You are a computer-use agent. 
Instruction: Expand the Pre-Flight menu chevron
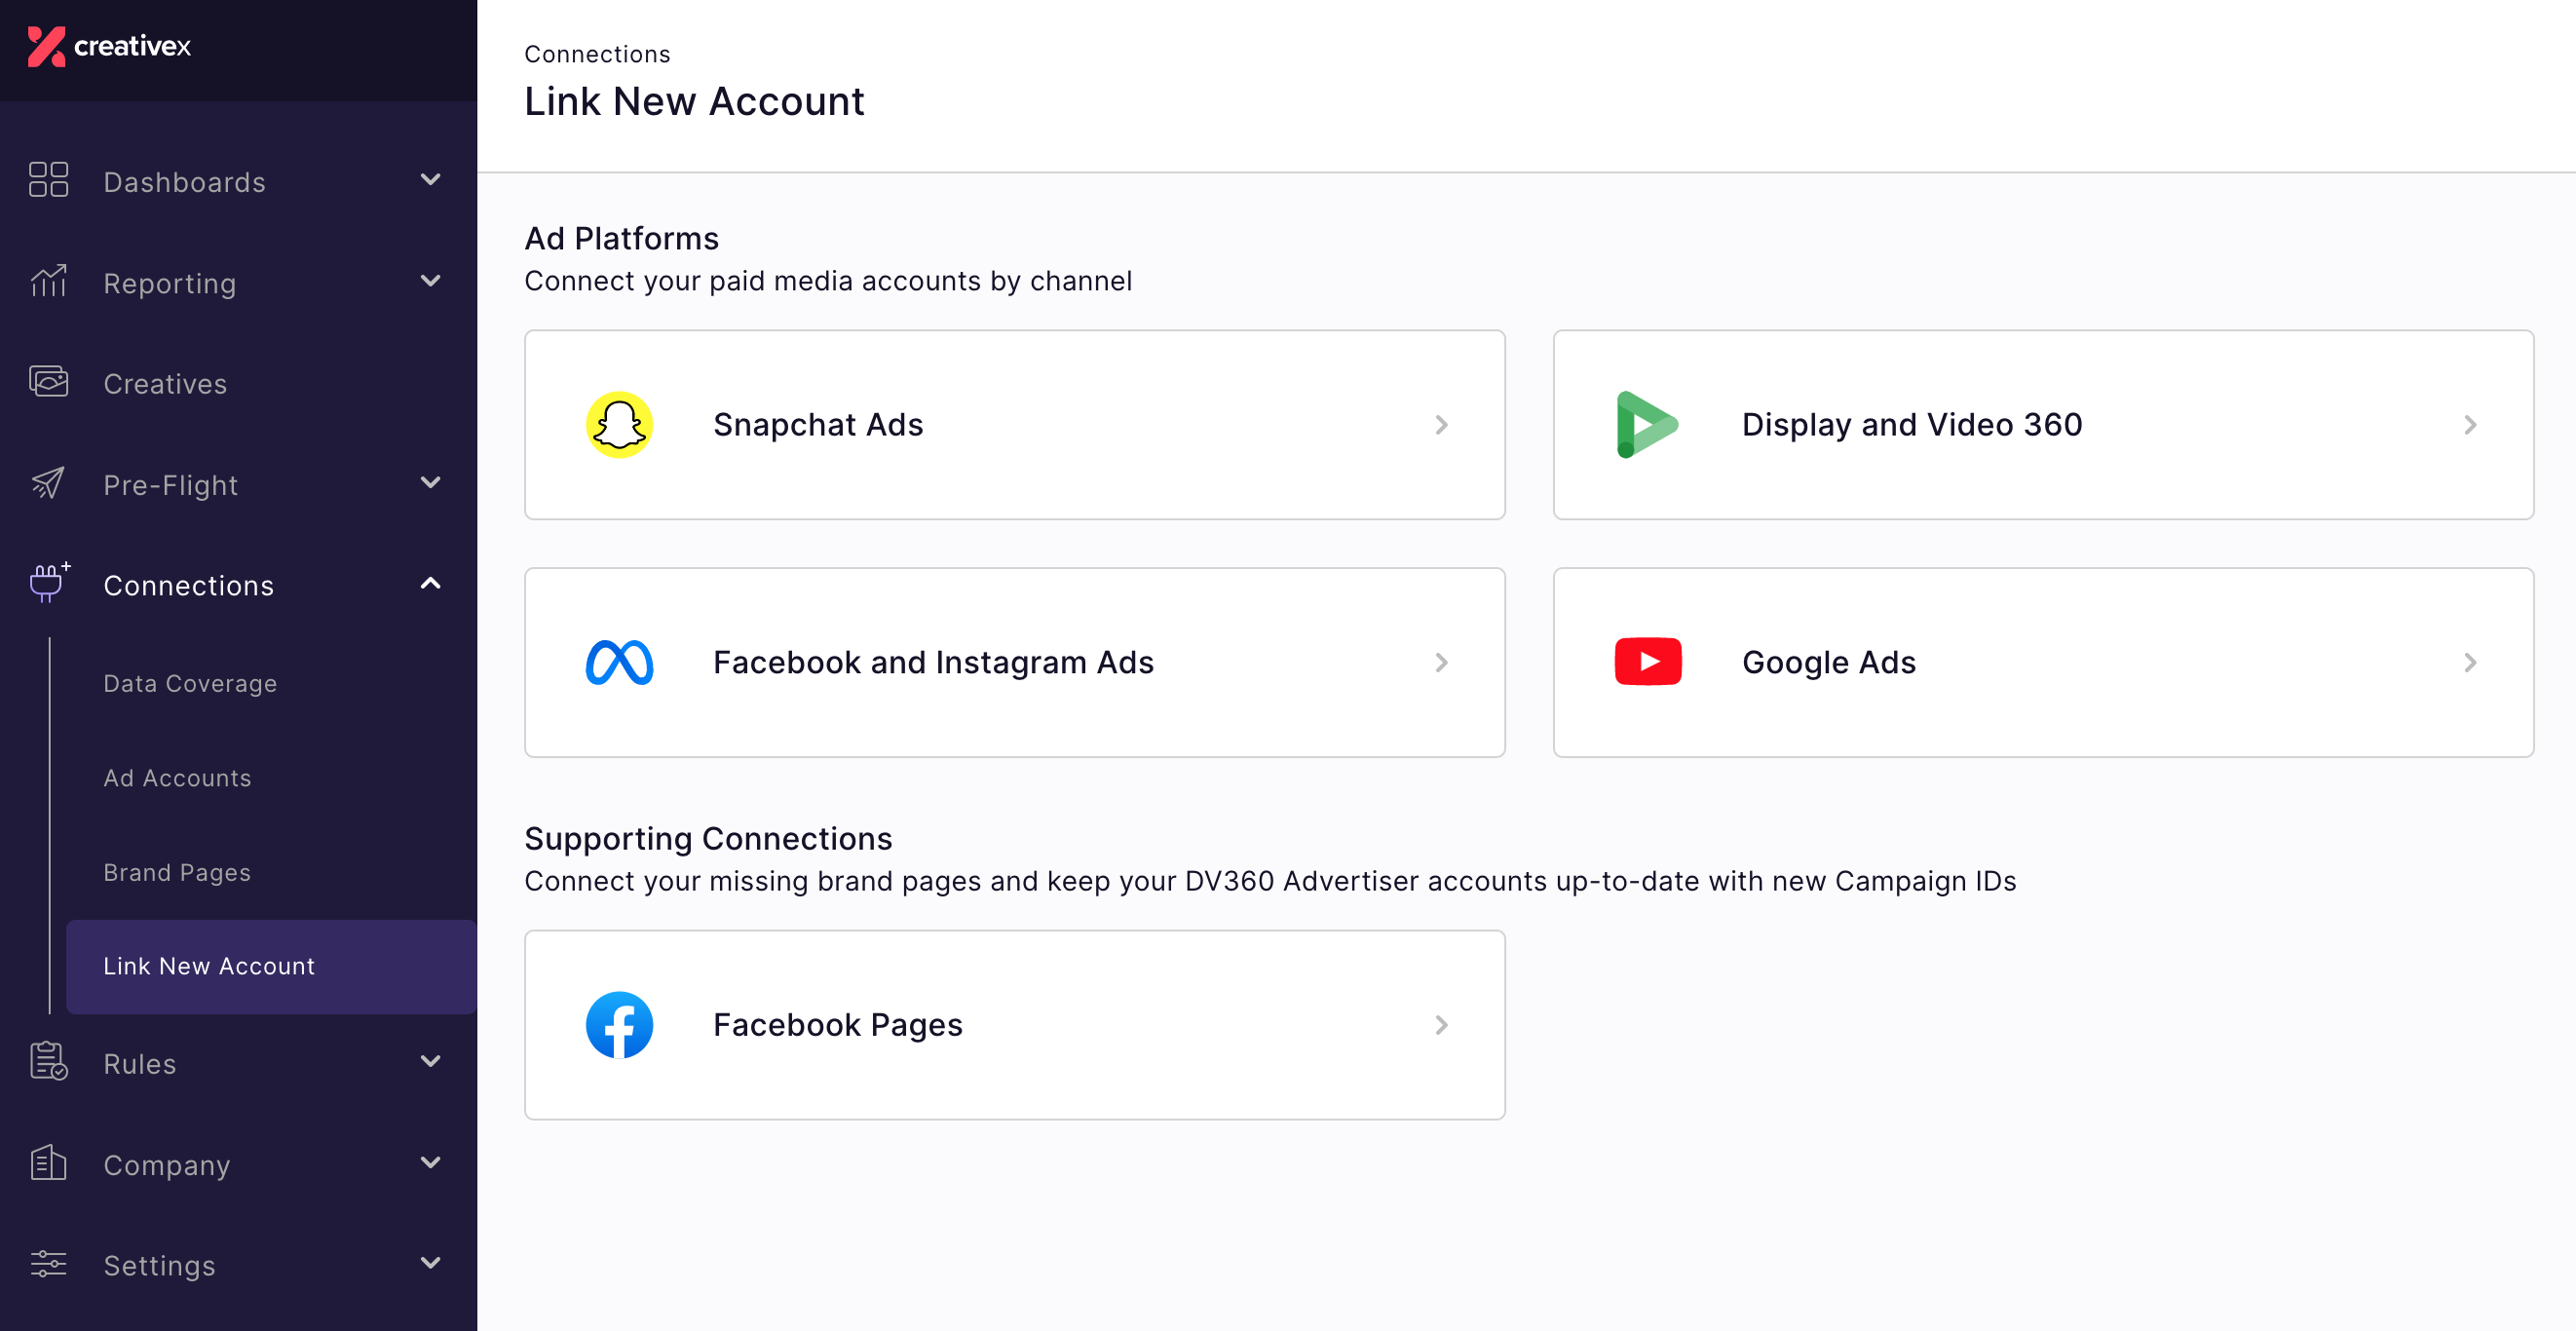pyautogui.click(x=430, y=483)
